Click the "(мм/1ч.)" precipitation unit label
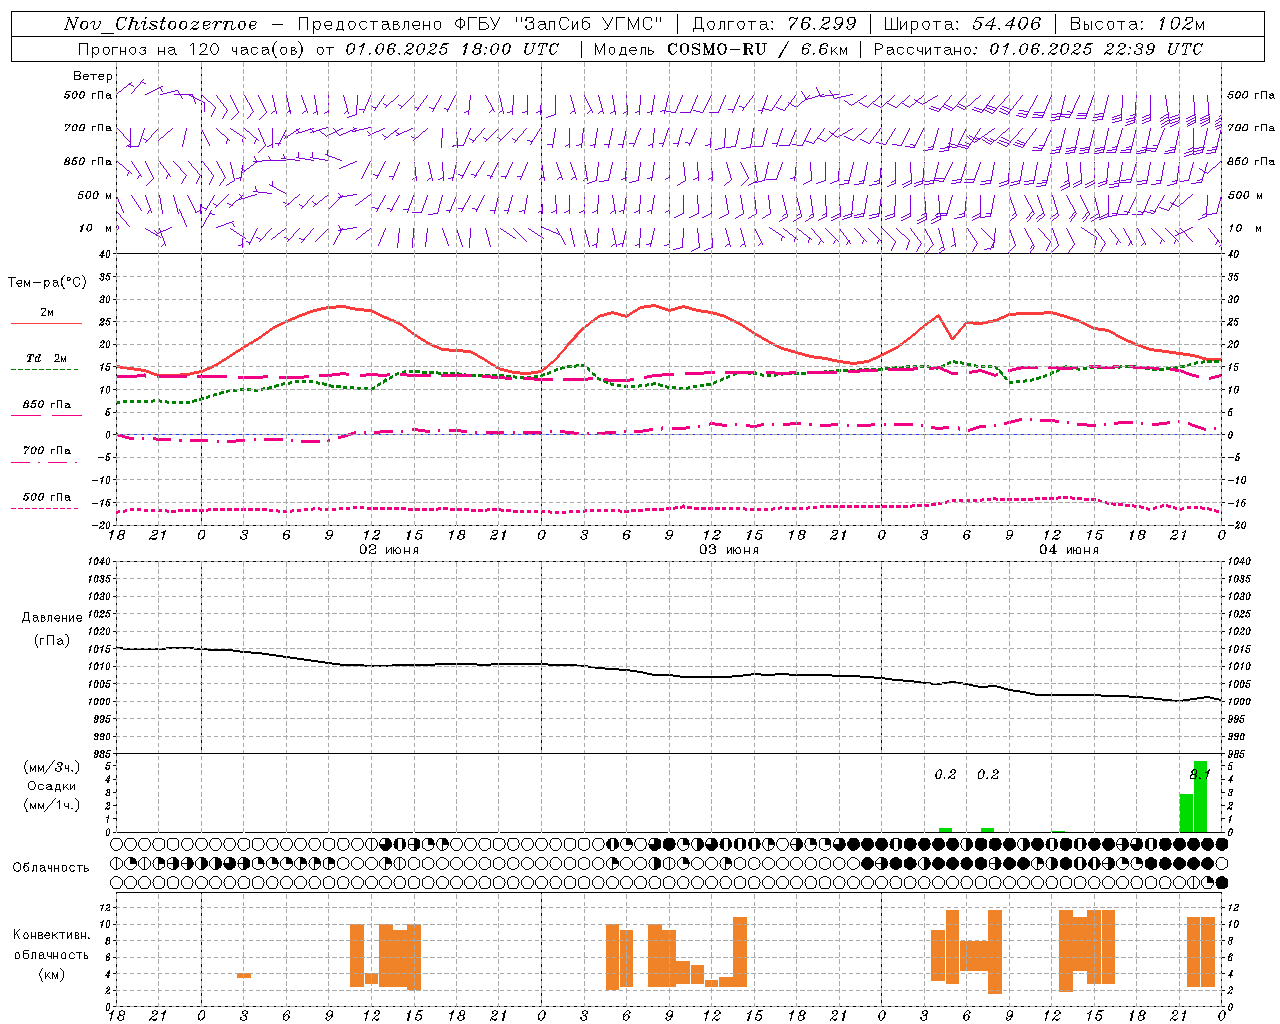This screenshot has width=1280, height=1024. coord(51,805)
